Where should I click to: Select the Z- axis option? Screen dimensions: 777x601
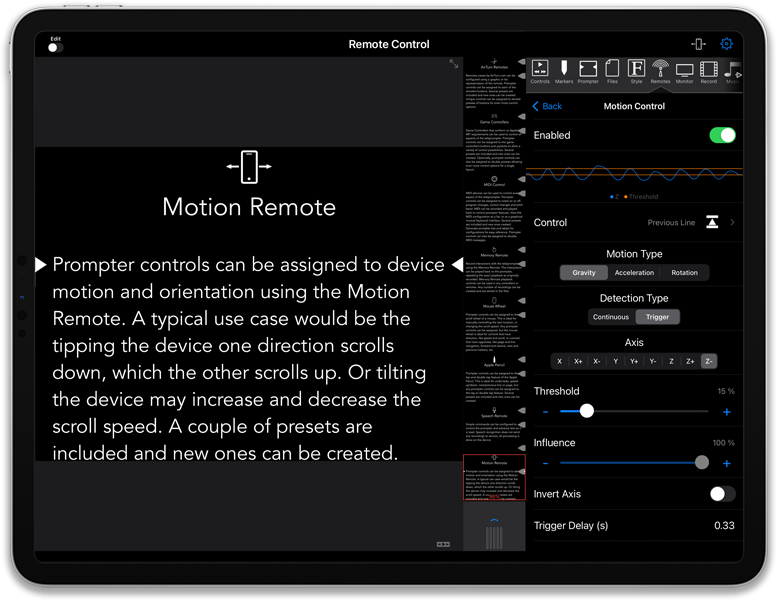(709, 361)
